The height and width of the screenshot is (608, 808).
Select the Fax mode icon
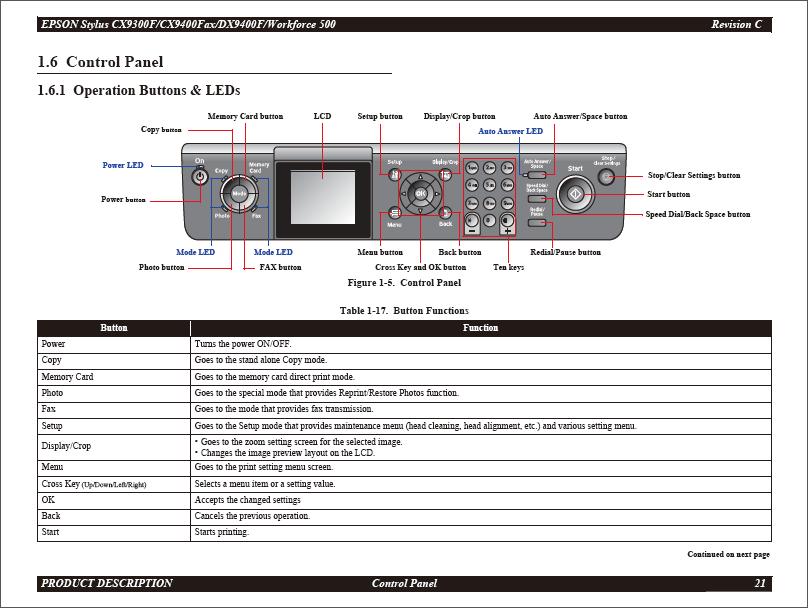pos(245,205)
